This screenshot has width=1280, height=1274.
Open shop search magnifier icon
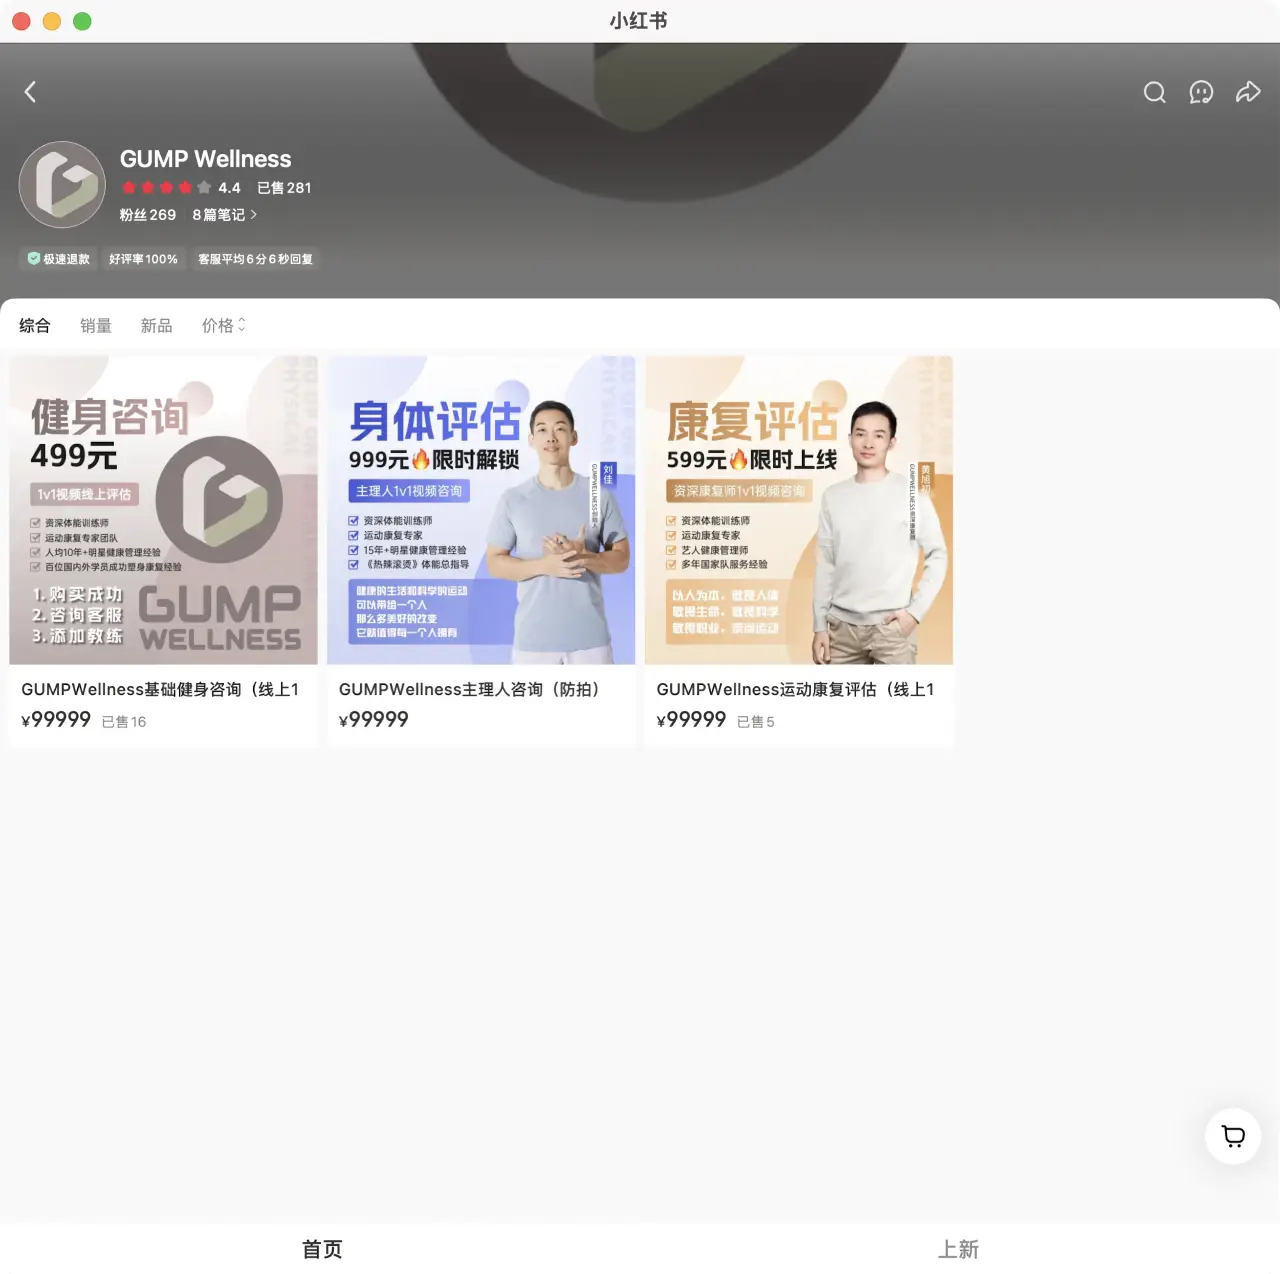coord(1155,92)
